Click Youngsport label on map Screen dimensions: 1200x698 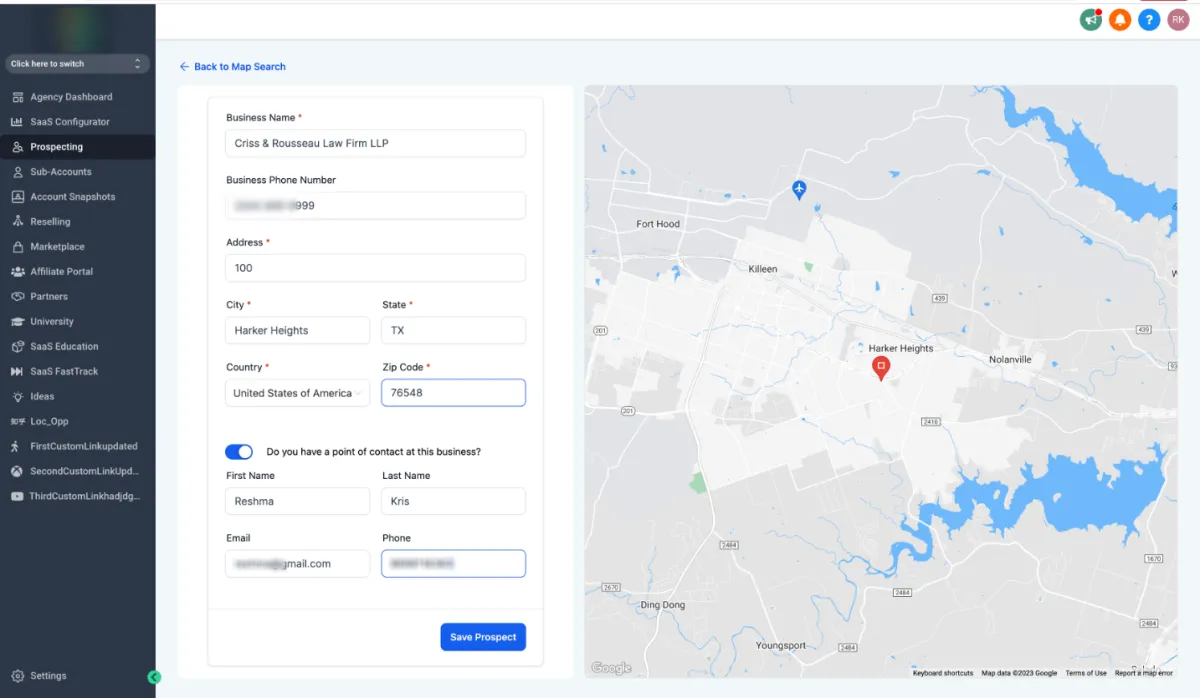pos(781,646)
